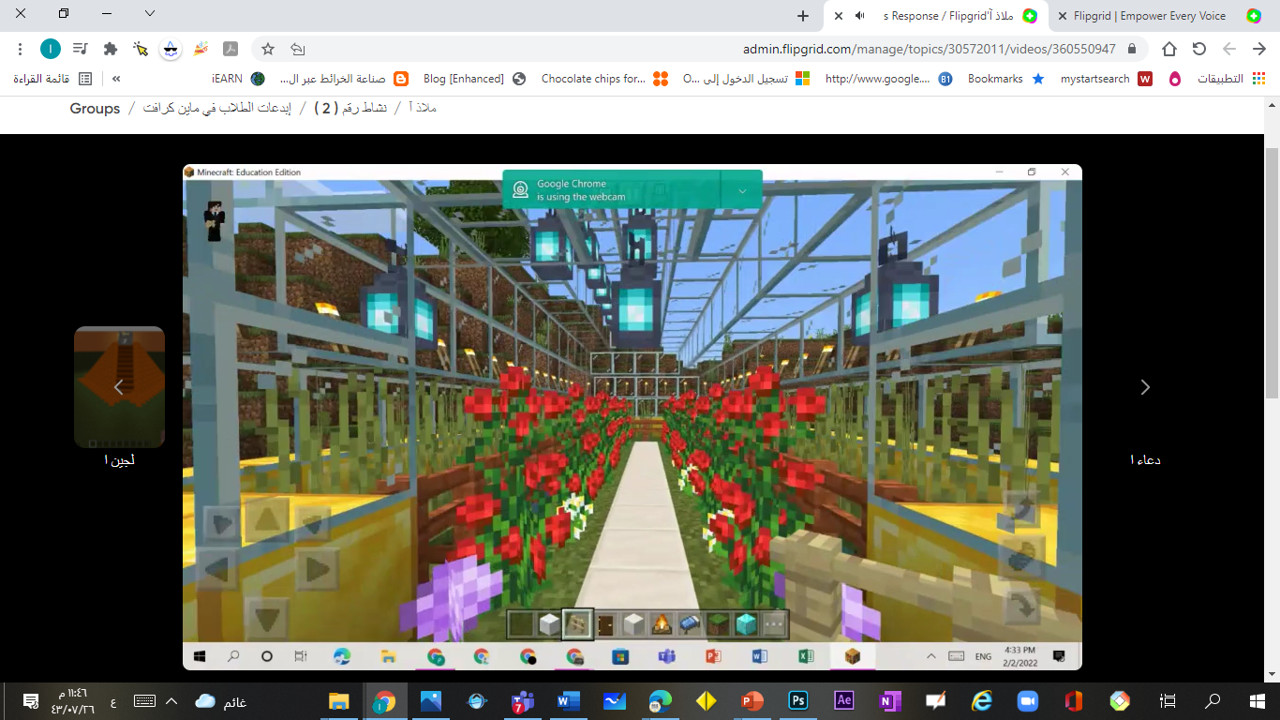Show hidden system tray icons
The height and width of the screenshot is (720, 1280).
[171, 701]
